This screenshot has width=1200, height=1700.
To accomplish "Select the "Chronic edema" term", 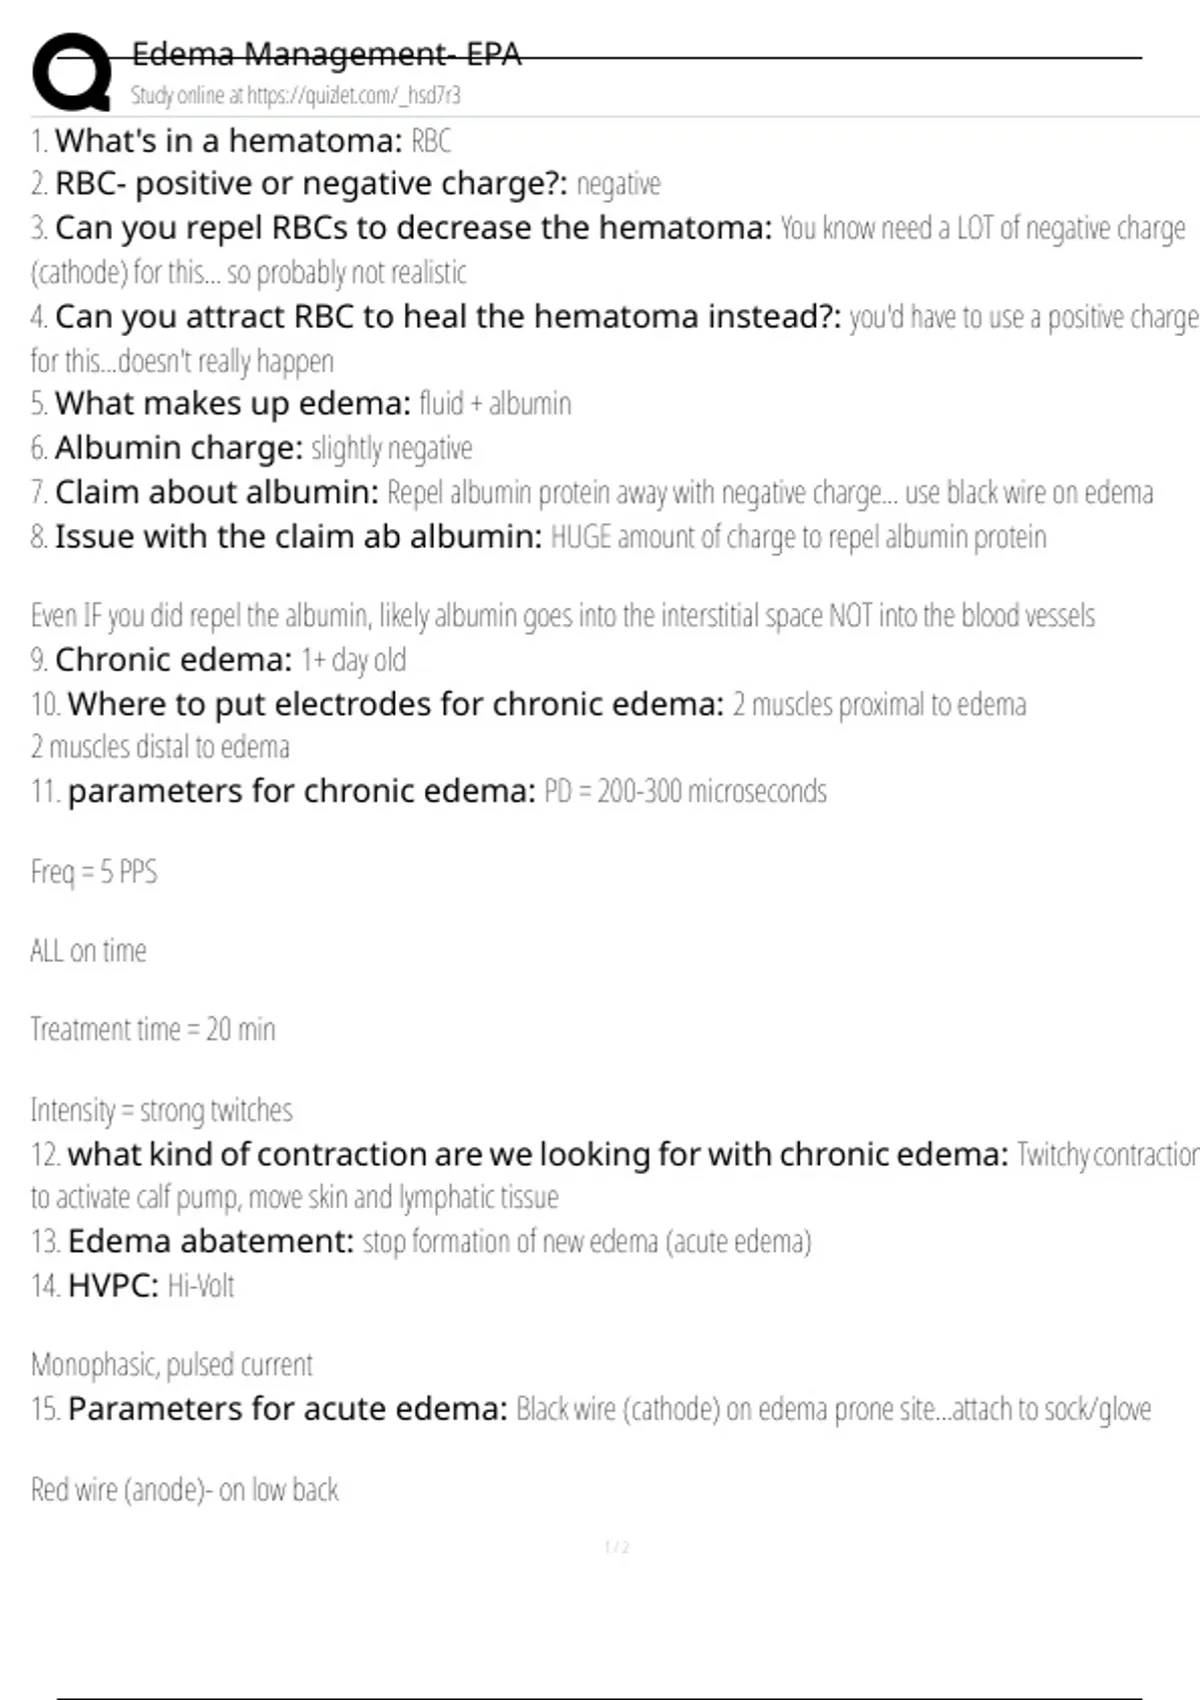I will 174,660.
